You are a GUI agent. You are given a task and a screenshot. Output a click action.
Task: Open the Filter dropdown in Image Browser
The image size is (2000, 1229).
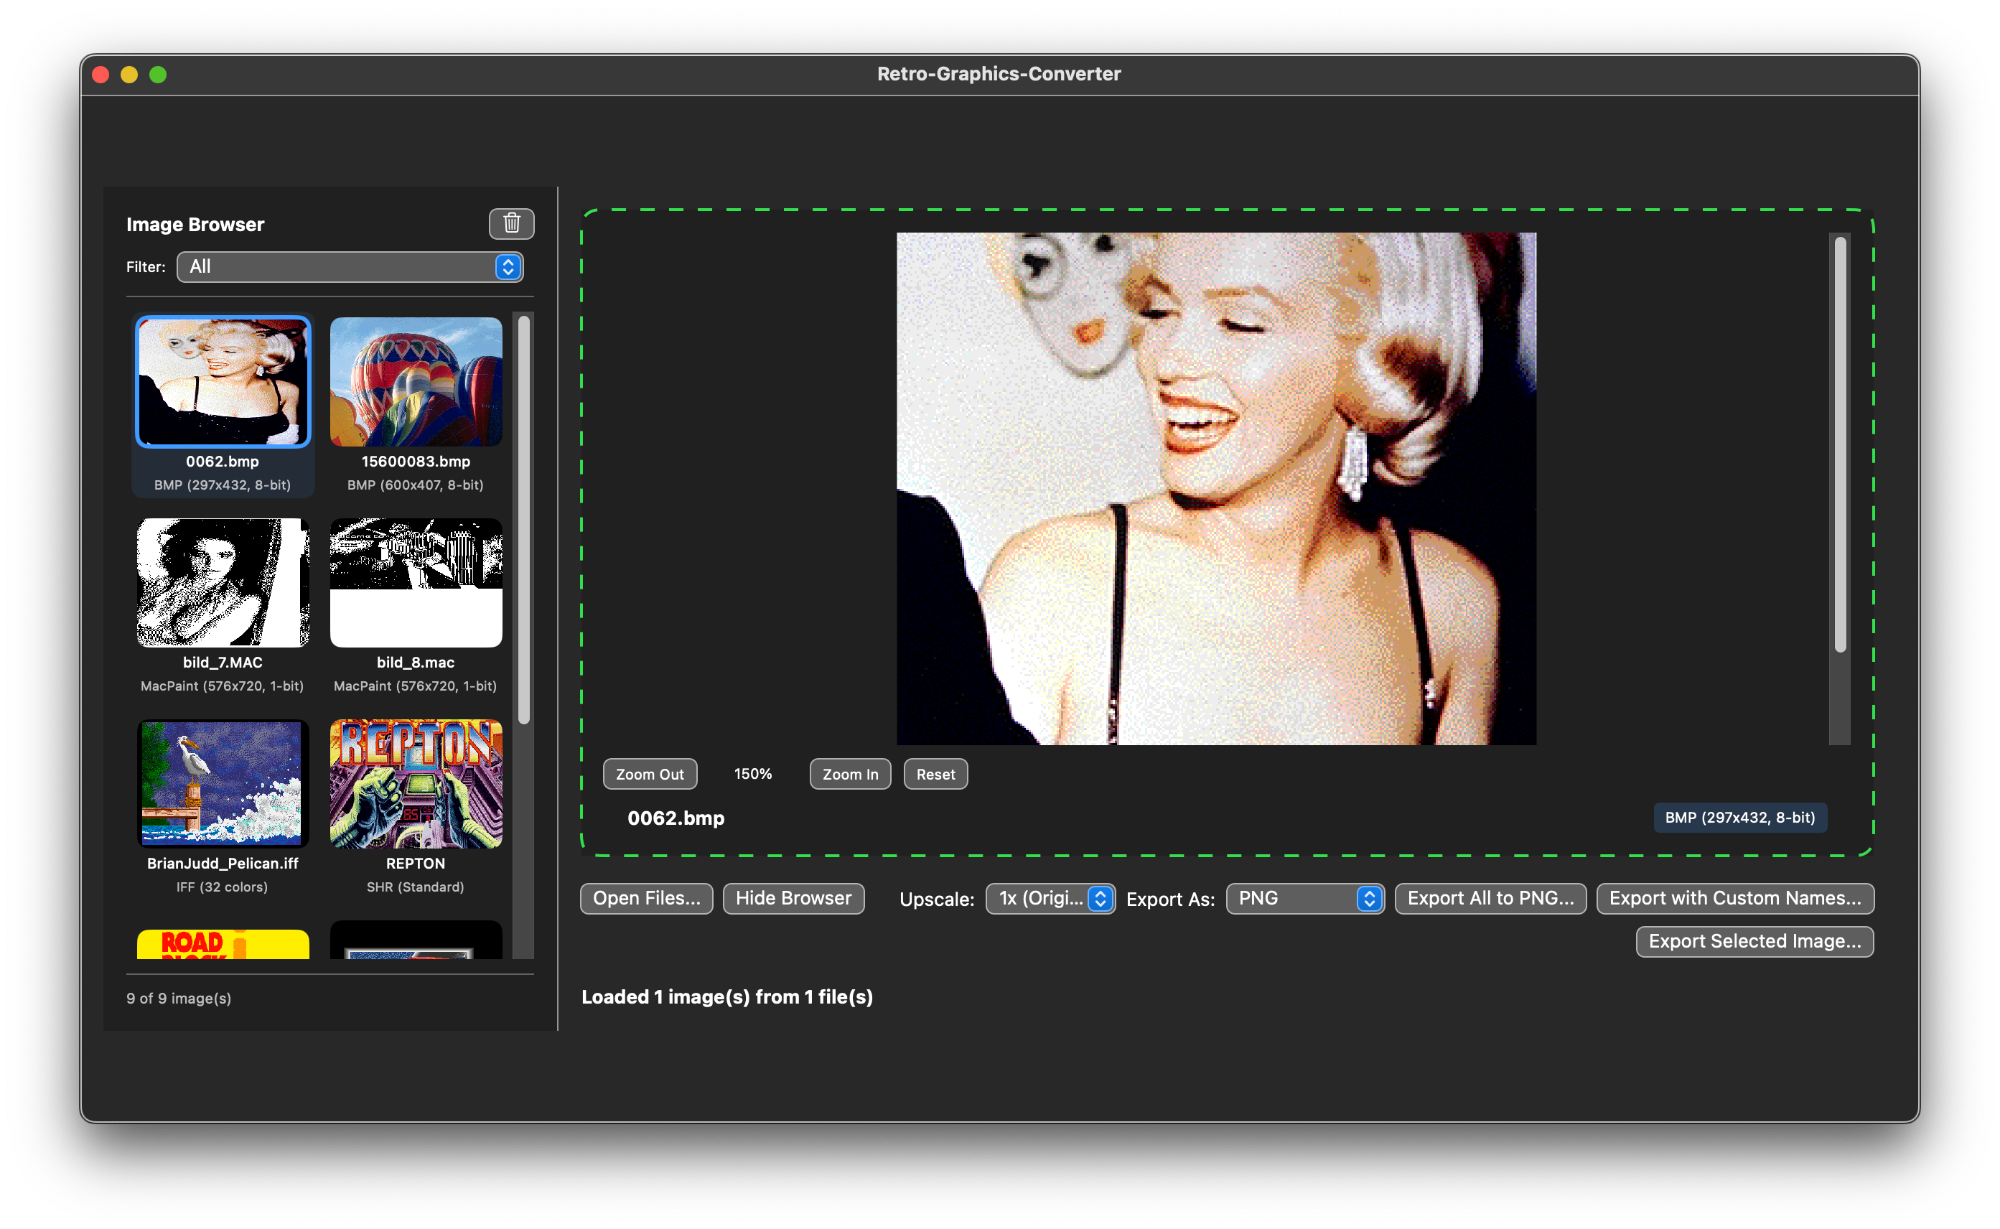pyautogui.click(x=349, y=267)
